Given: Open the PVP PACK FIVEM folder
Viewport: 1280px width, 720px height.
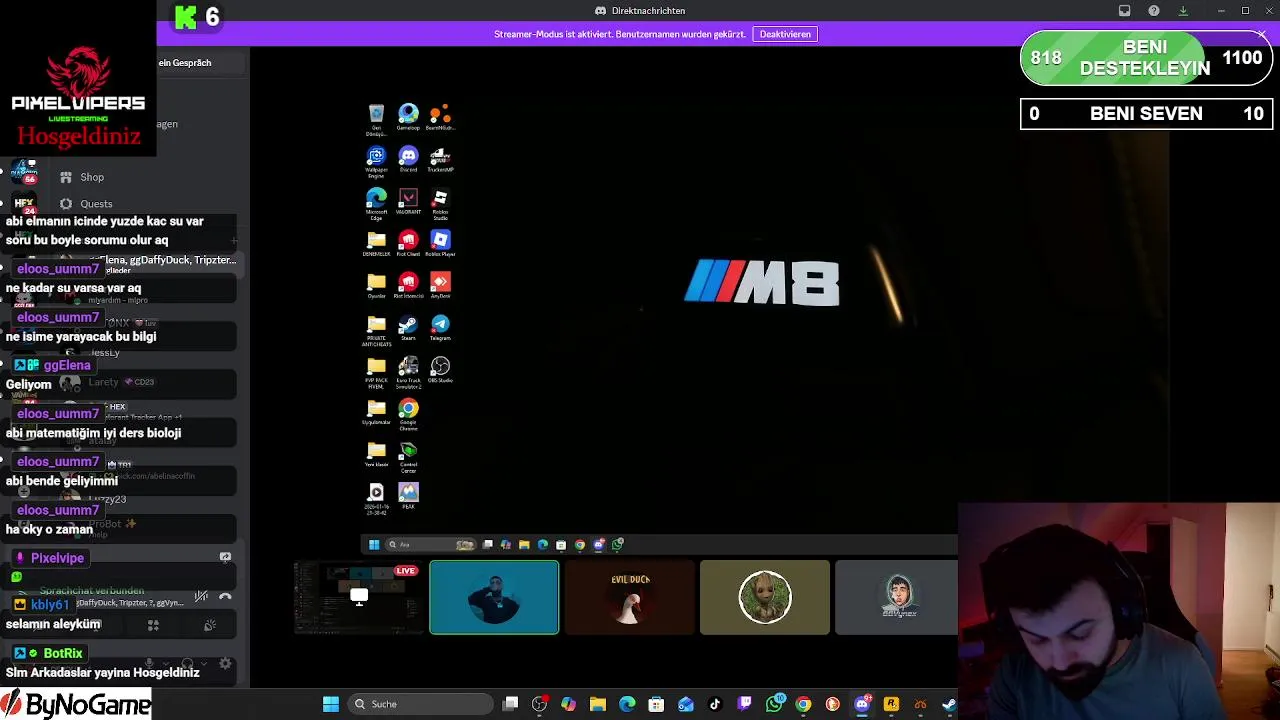Looking at the screenshot, I should tap(376, 373).
